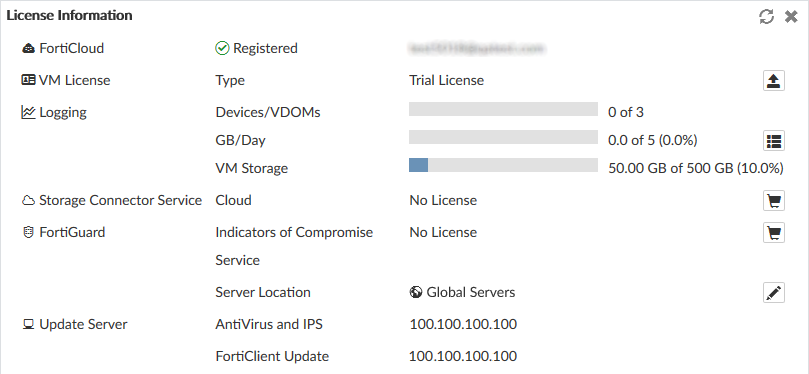This screenshot has height=374, width=809.
Task: Click the 'Global Servers' text
Action: (471, 292)
